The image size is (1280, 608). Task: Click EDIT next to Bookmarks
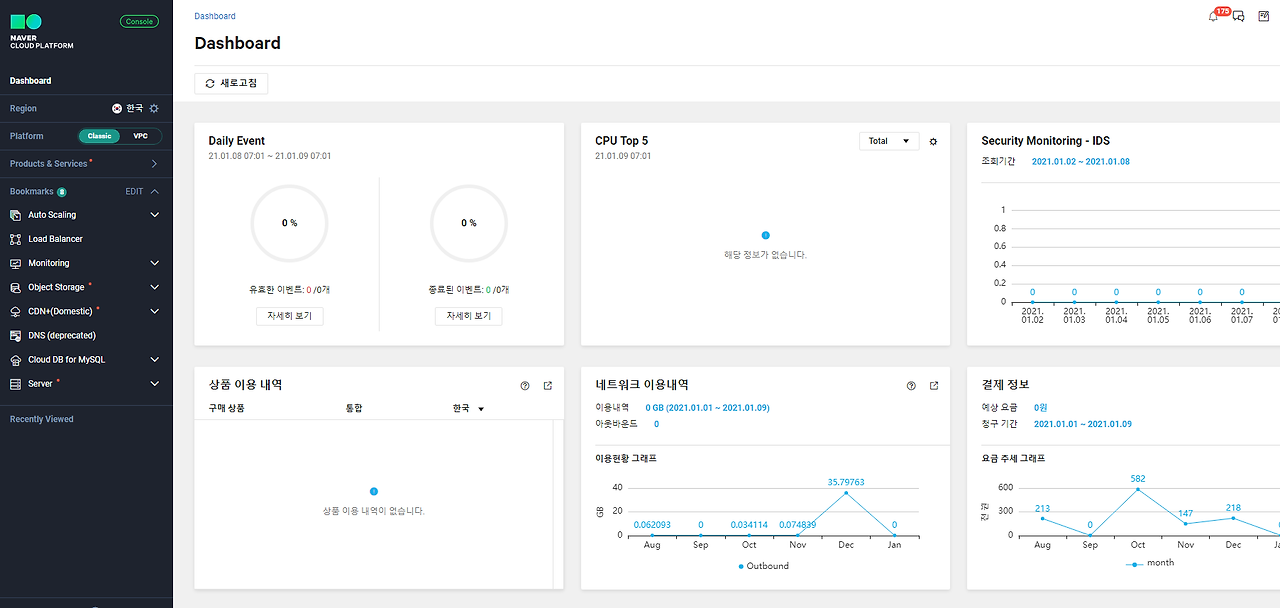click(x=134, y=191)
